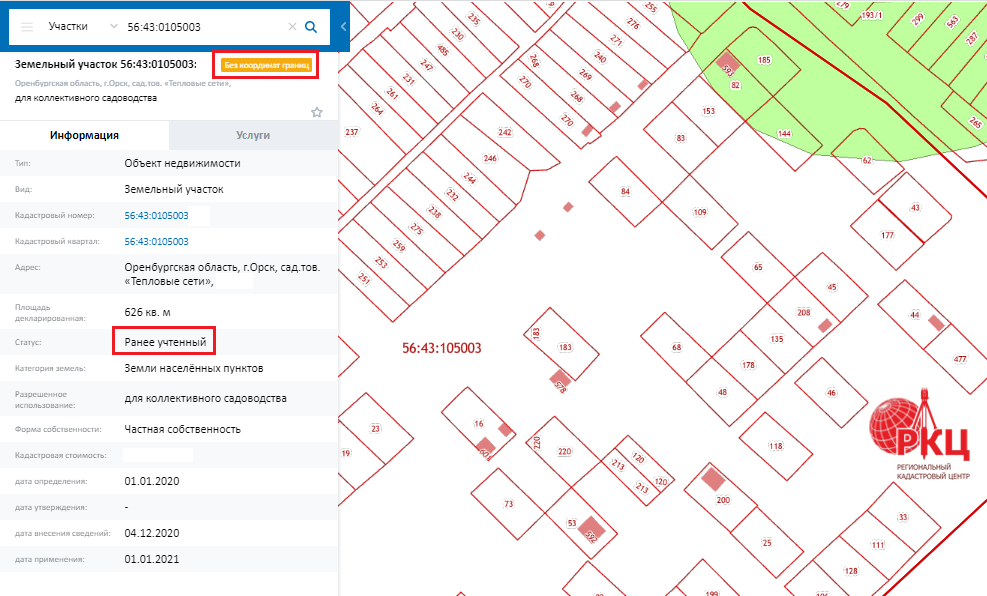Click the quarter label 56:43:105003 on map
This screenshot has height=596, width=987.
pos(442,348)
